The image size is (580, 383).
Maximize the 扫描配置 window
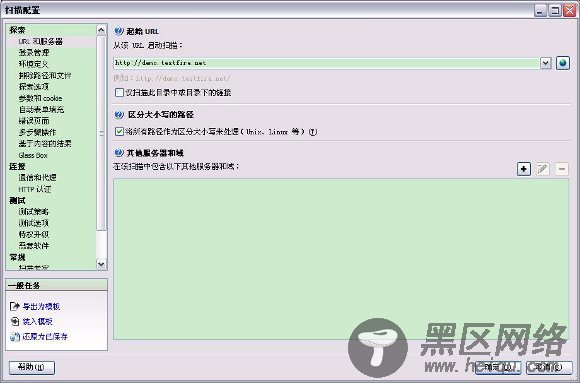coord(554,10)
